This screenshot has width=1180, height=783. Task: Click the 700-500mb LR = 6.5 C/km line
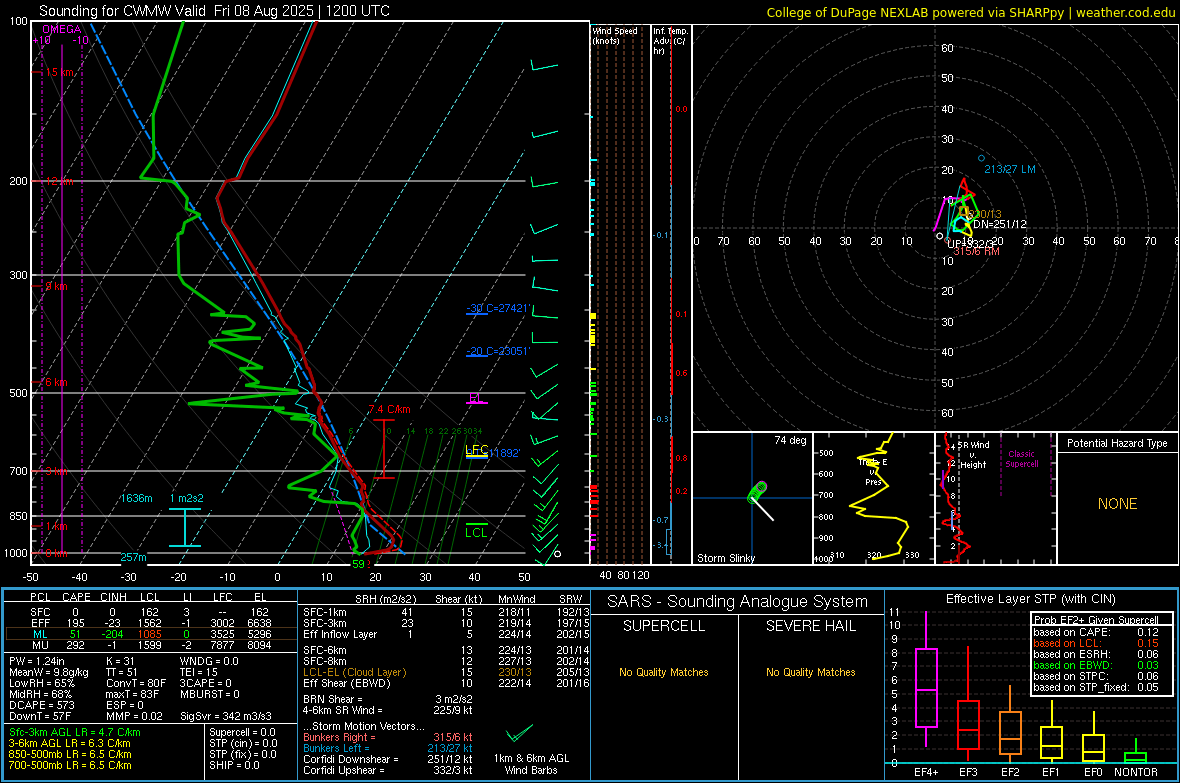(70, 765)
